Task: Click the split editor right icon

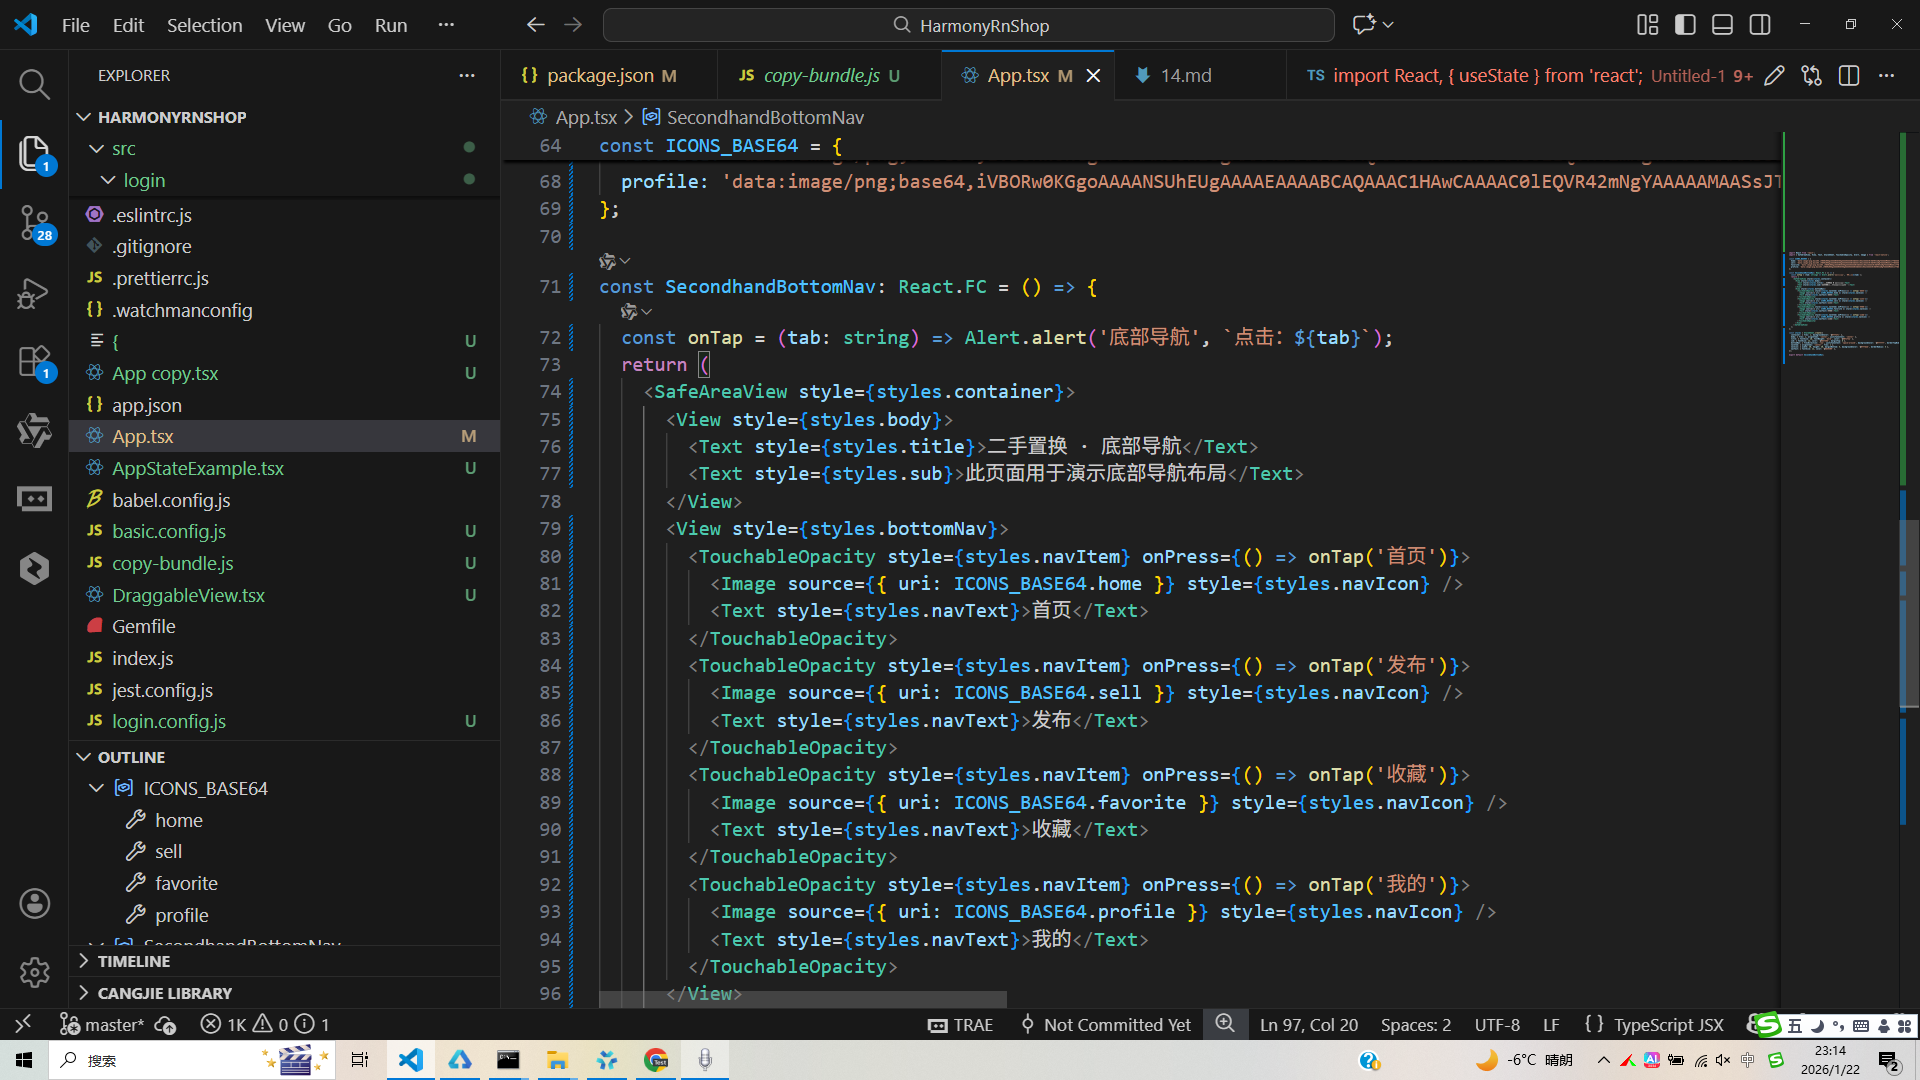Action: point(1849,76)
